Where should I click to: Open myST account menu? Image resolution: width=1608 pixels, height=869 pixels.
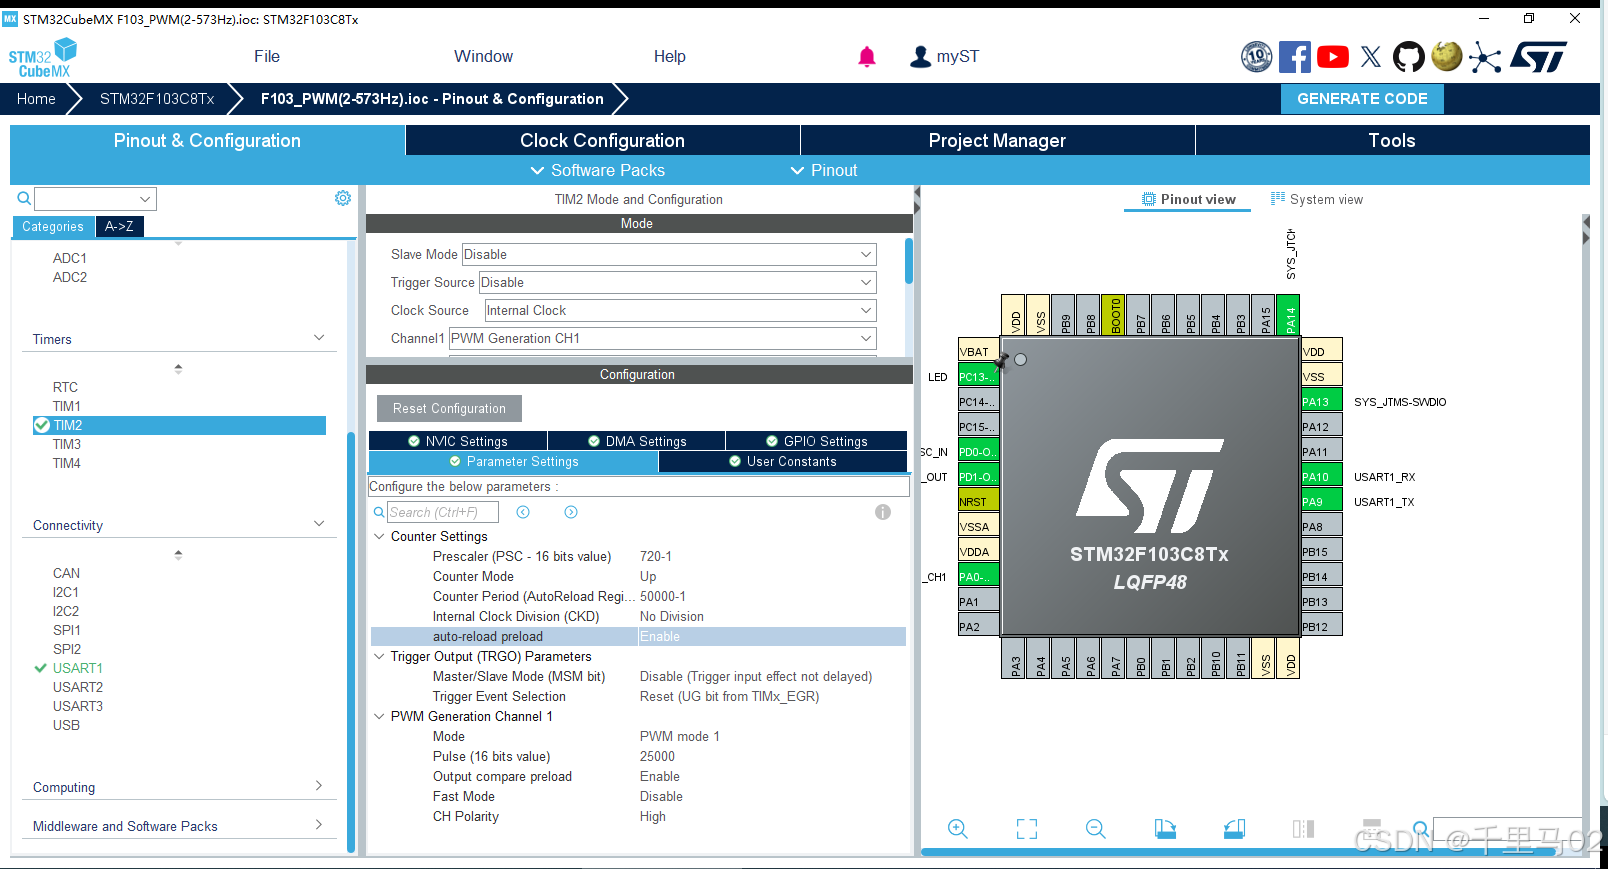(x=944, y=57)
